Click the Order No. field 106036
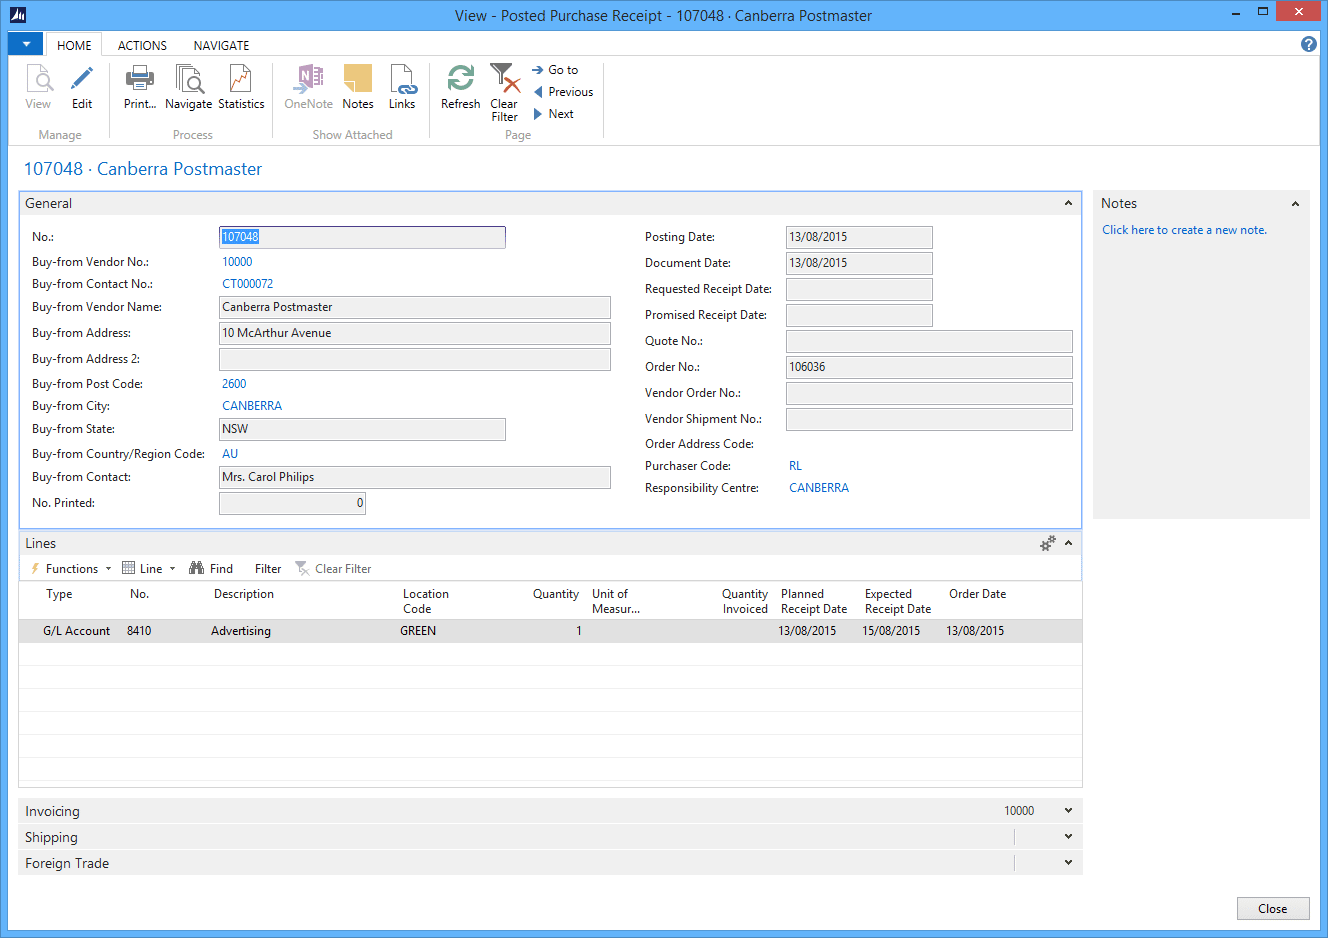1328x938 pixels. click(x=929, y=367)
